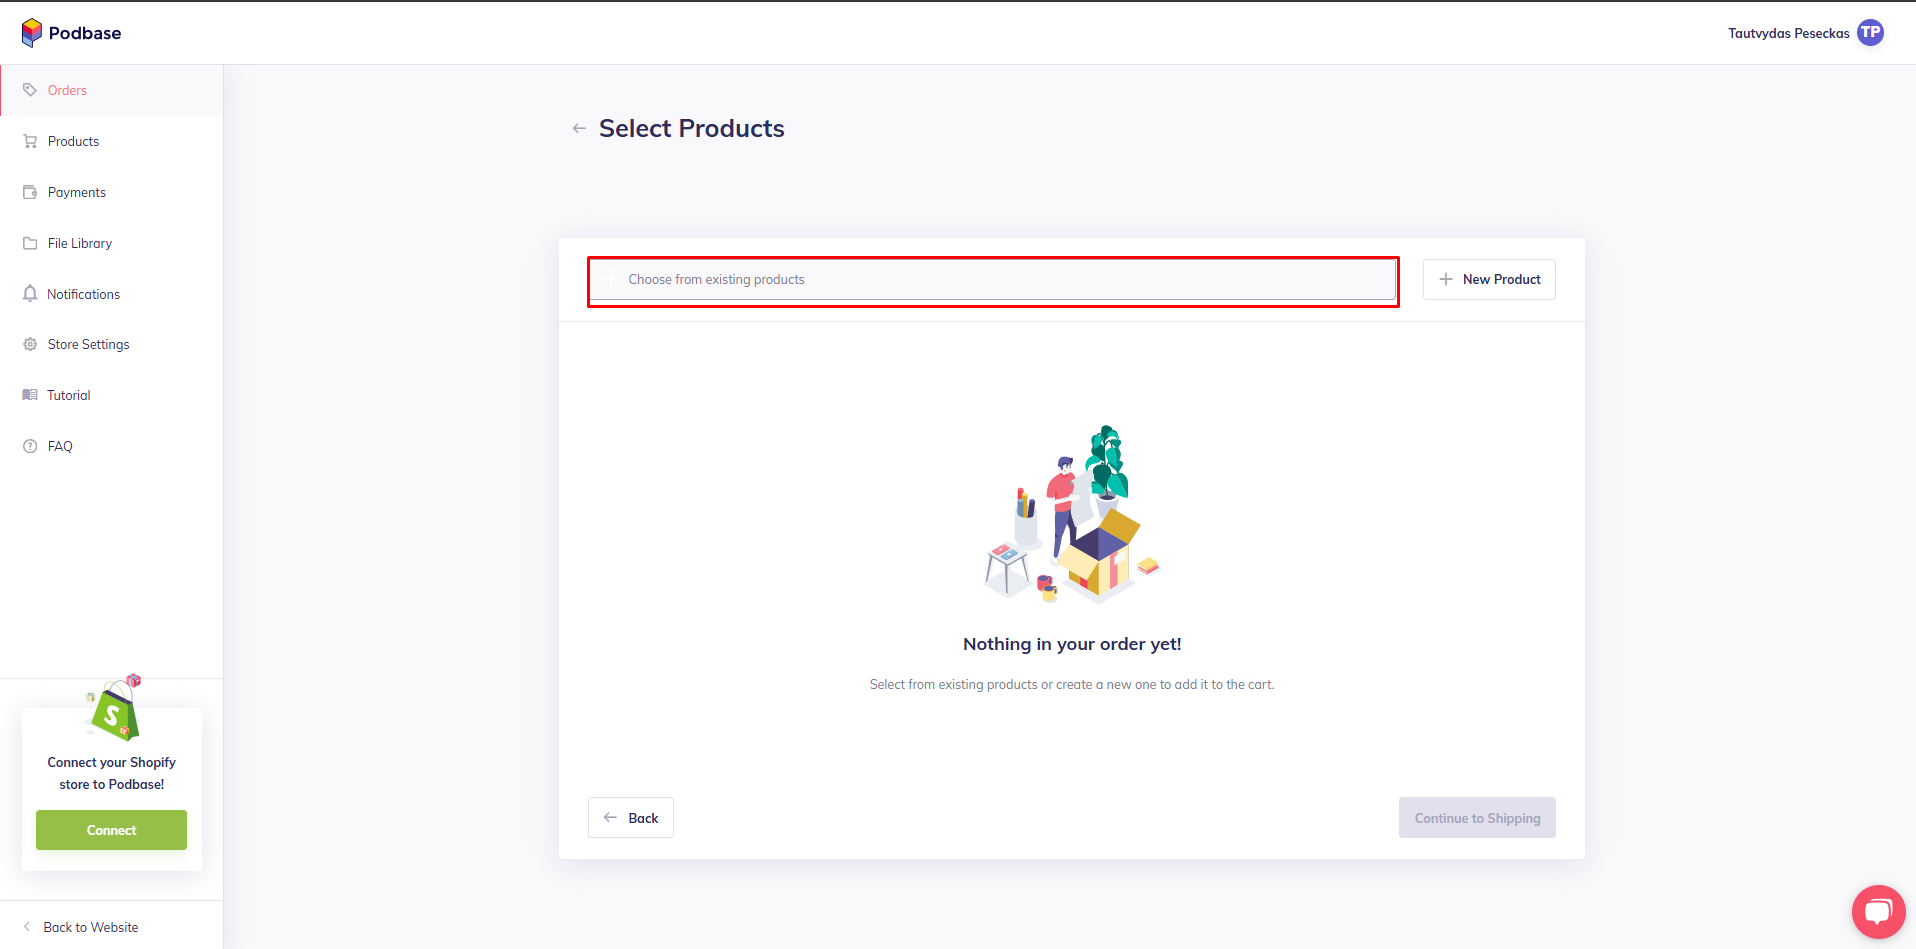
Task: Open Tautvydas Peseckas account menu
Action: (x=1788, y=33)
